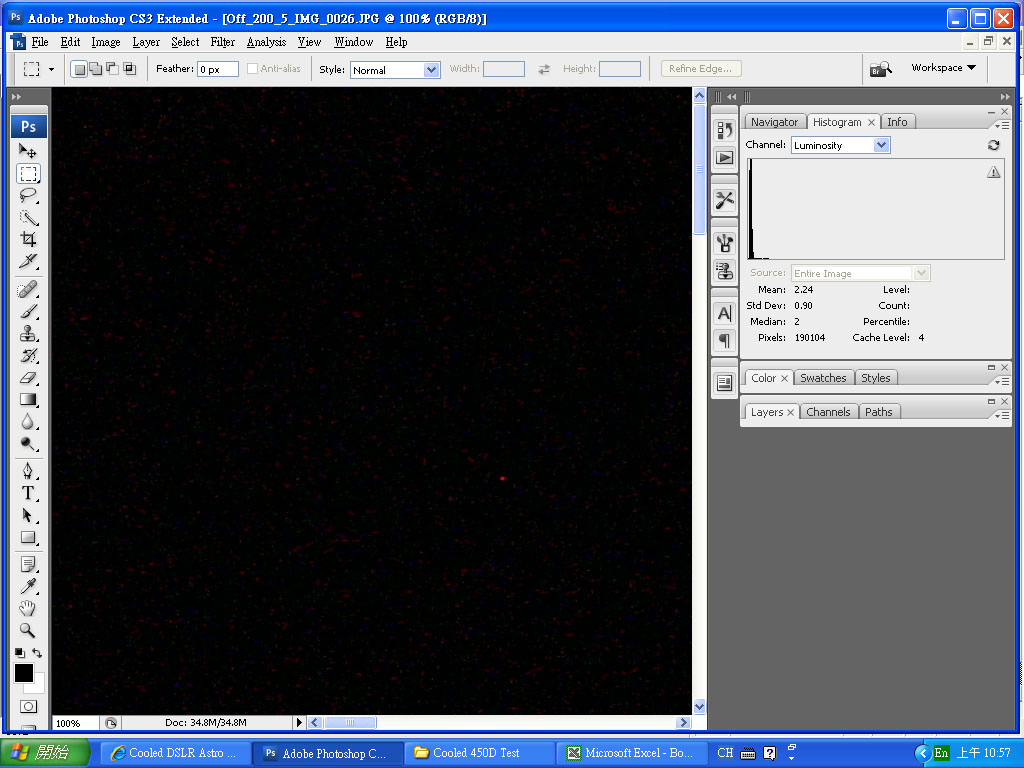Switch to the Channels tab

coord(828,412)
